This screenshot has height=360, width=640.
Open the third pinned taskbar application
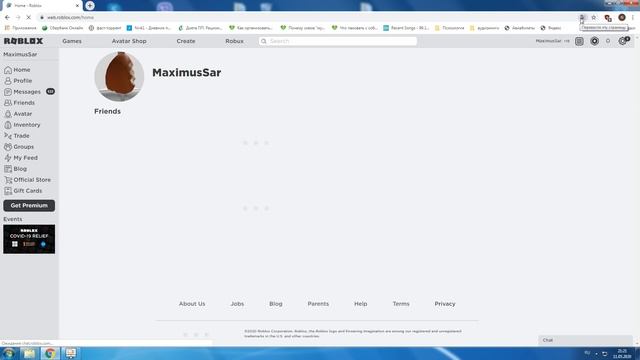click(x=71, y=353)
